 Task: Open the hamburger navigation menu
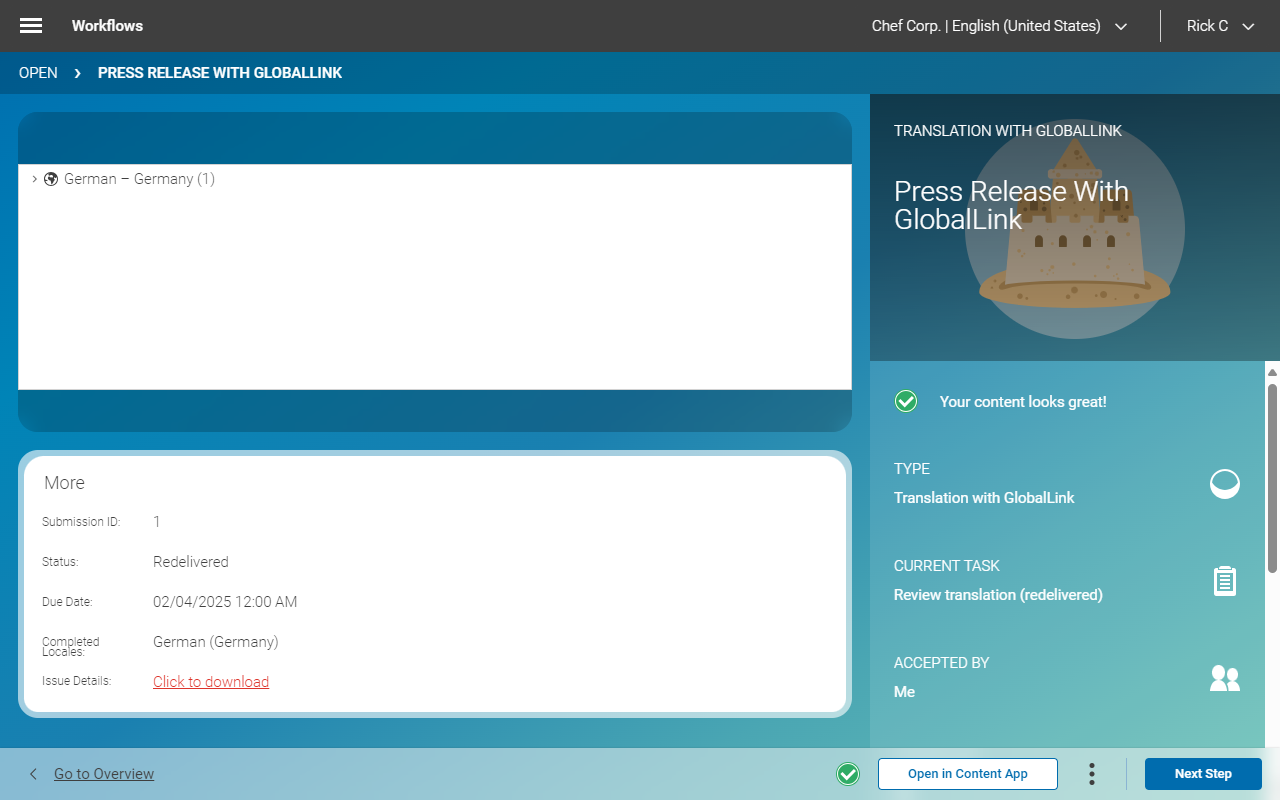(30, 26)
